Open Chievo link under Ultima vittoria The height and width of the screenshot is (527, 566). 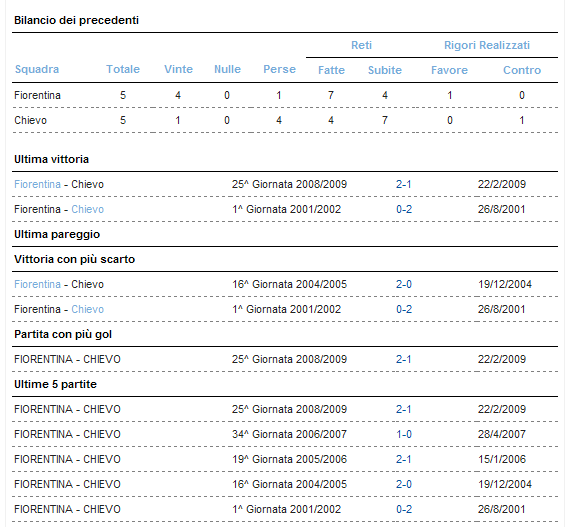[x=88, y=209]
